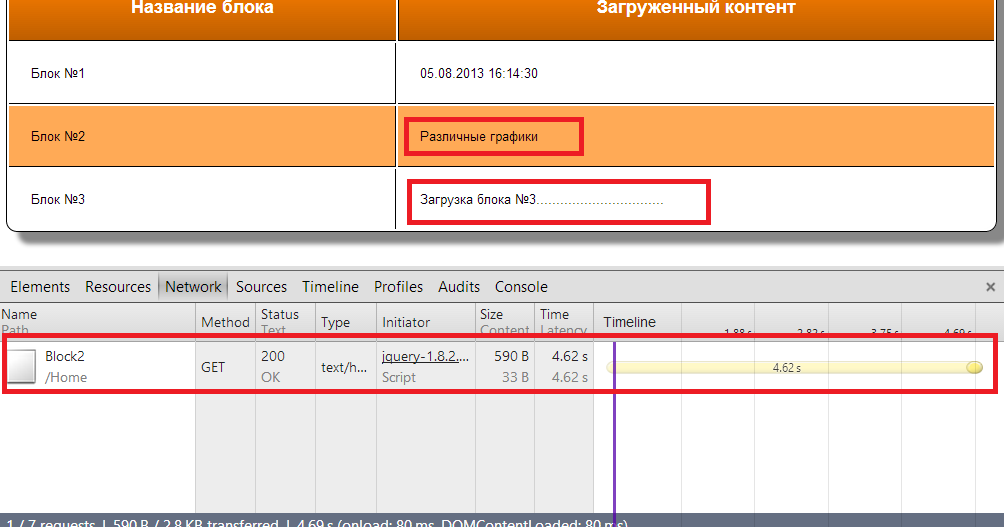This screenshot has height=527, width=1004.
Task: Sort by the Time column header
Action: pyautogui.click(x=563, y=321)
